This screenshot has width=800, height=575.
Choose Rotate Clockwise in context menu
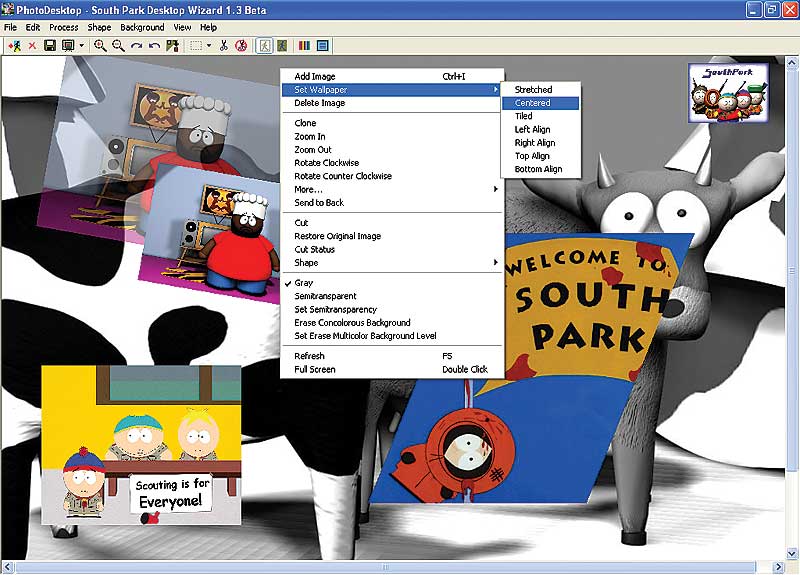392,163
